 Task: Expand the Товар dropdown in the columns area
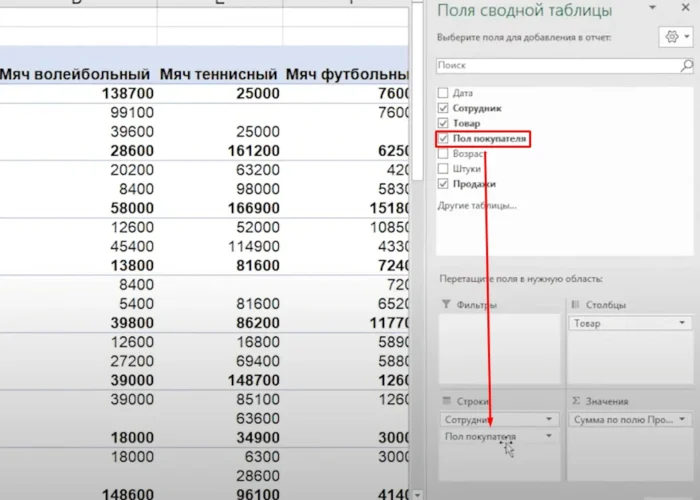click(x=682, y=324)
